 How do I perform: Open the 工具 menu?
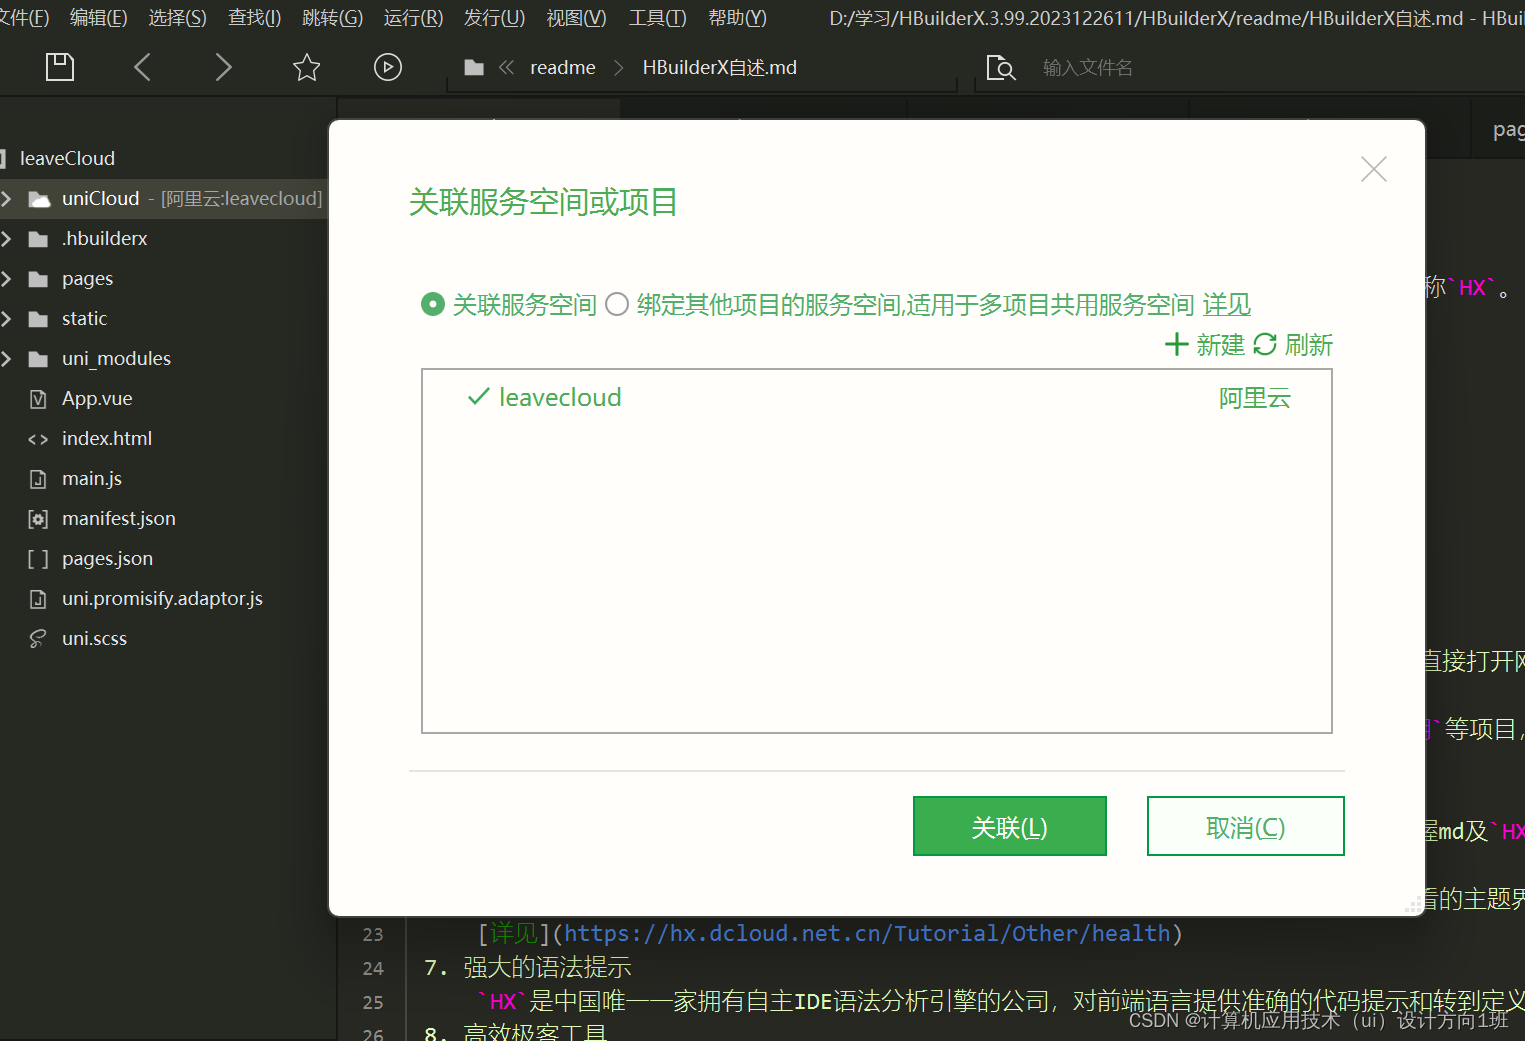pos(655,17)
